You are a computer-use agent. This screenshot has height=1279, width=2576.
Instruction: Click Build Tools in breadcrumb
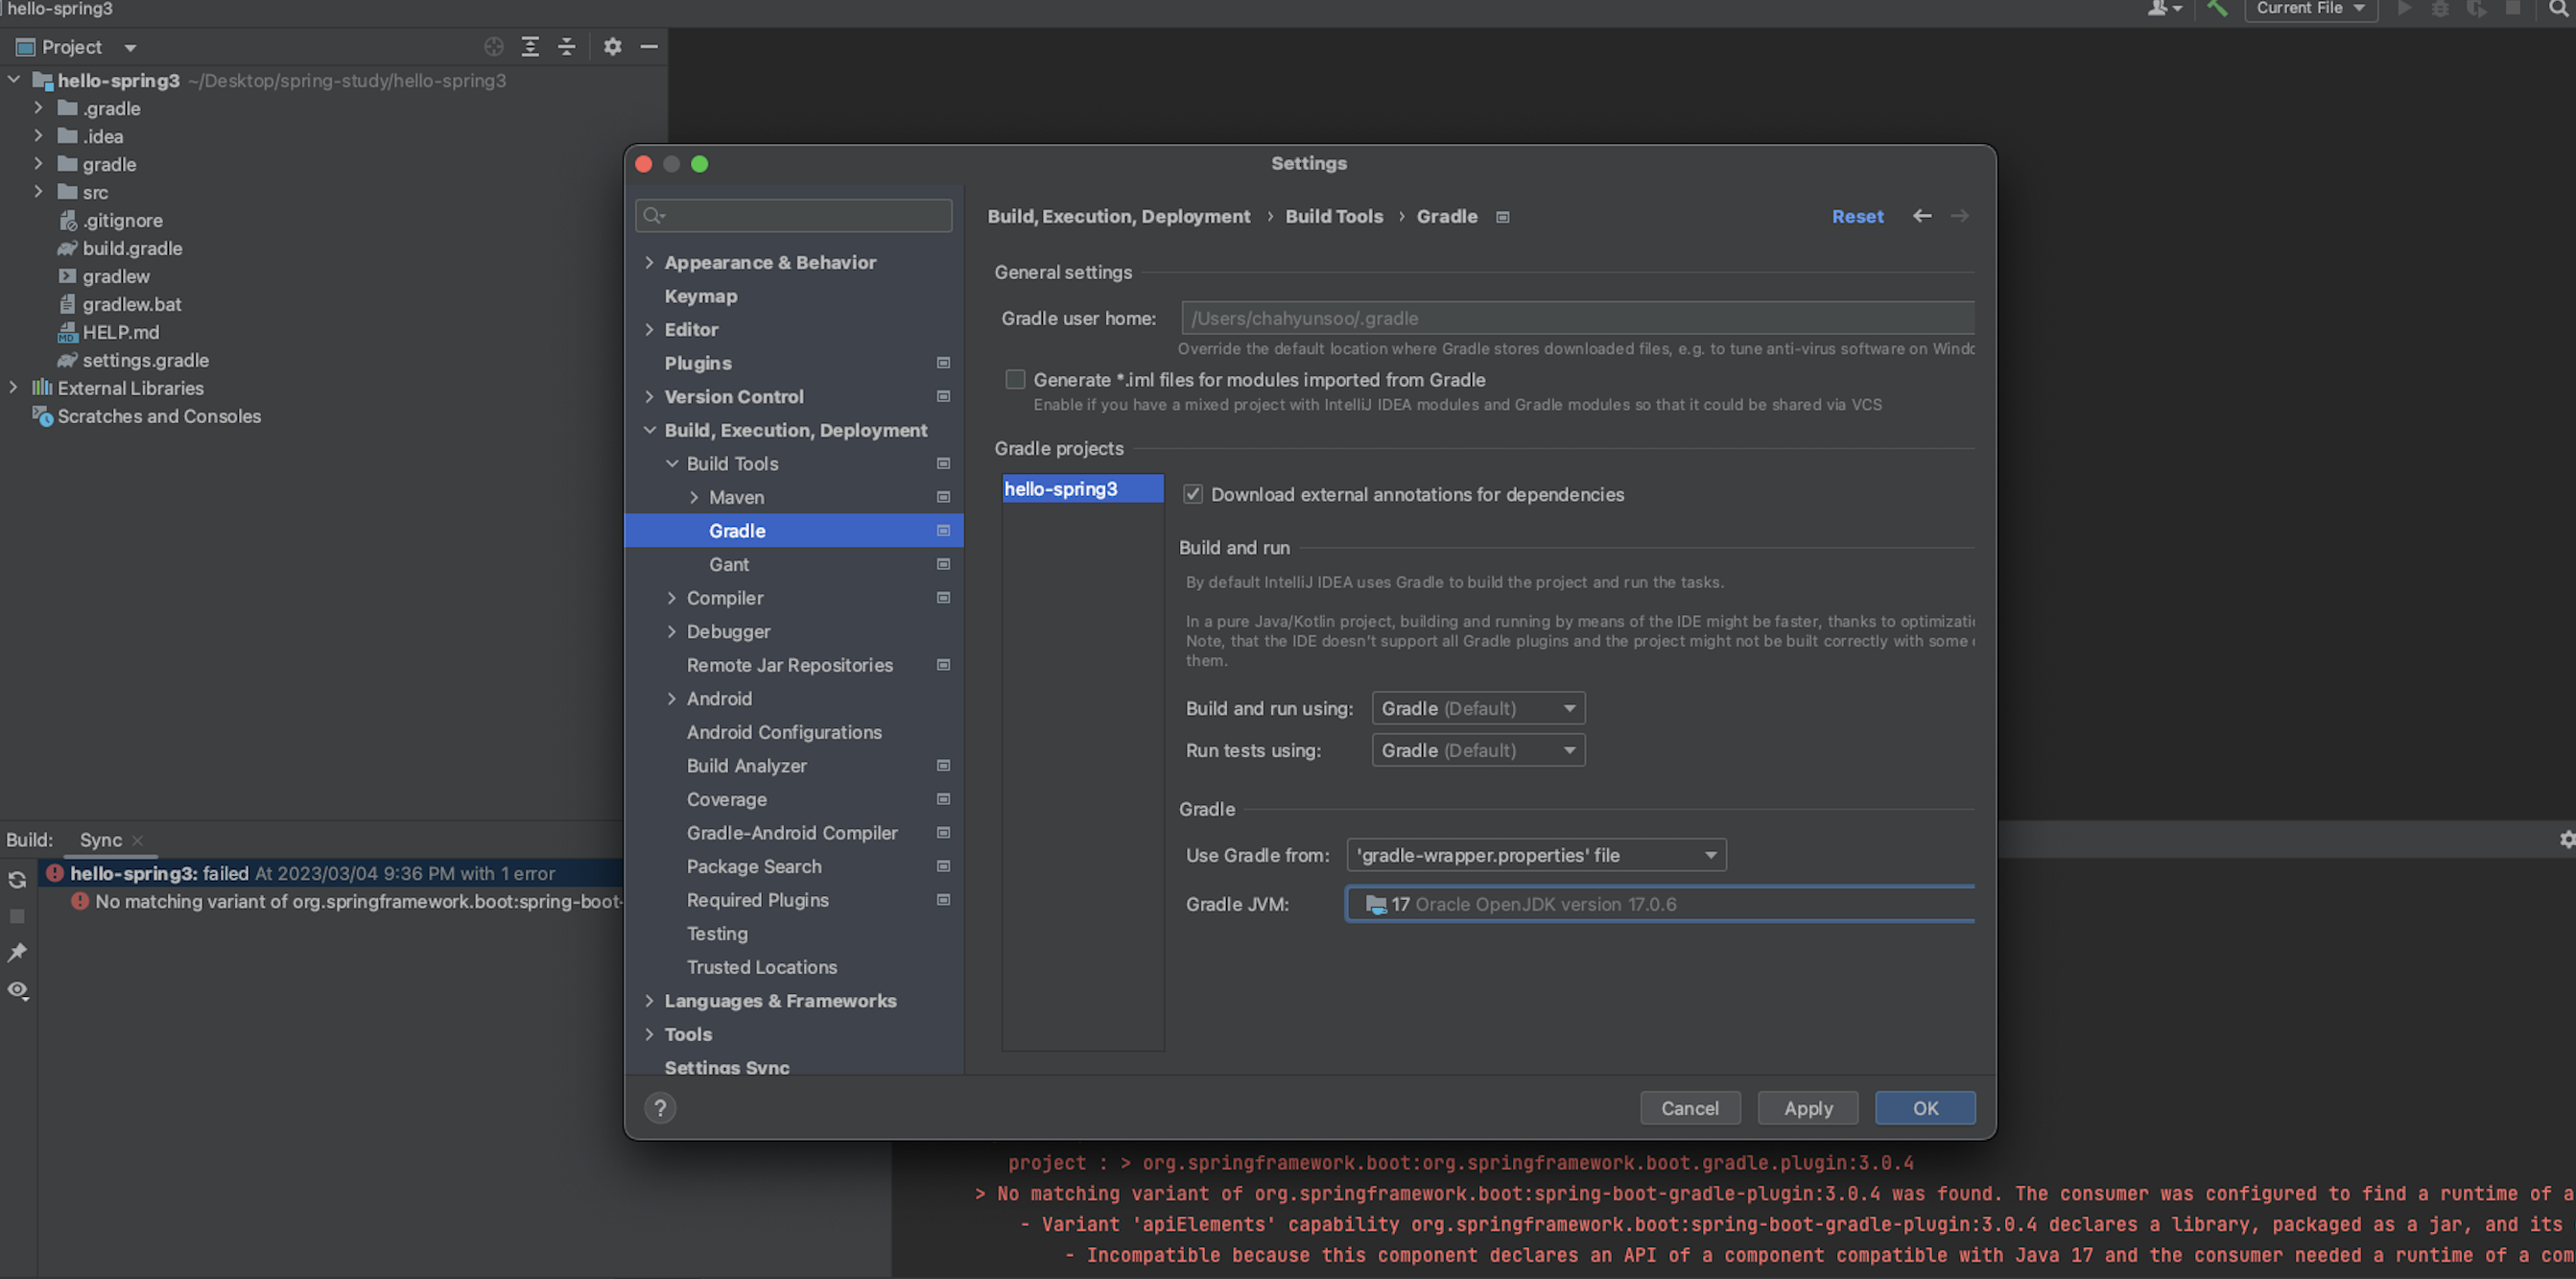click(1334, 216)
